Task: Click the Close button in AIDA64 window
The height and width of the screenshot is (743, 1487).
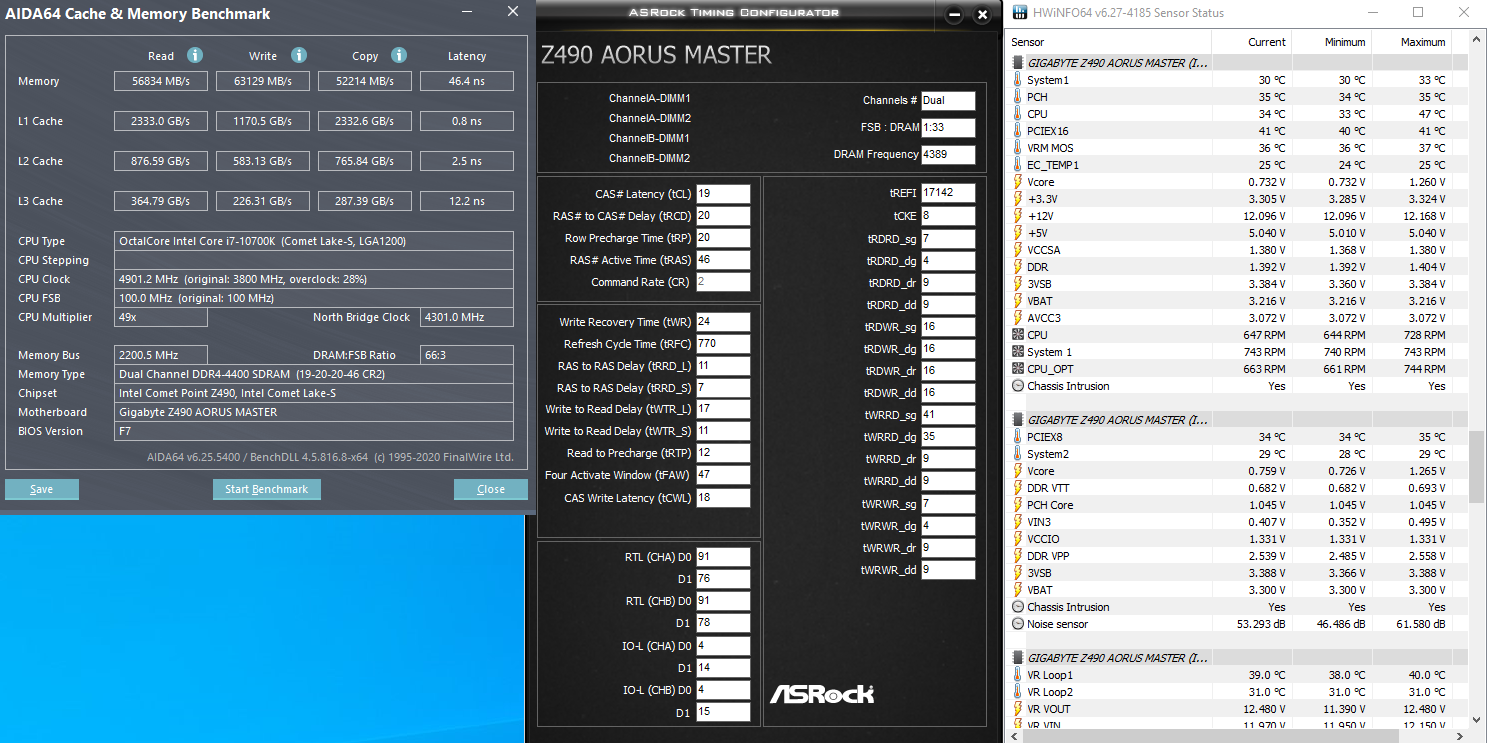Action: (x=491, y=489)
